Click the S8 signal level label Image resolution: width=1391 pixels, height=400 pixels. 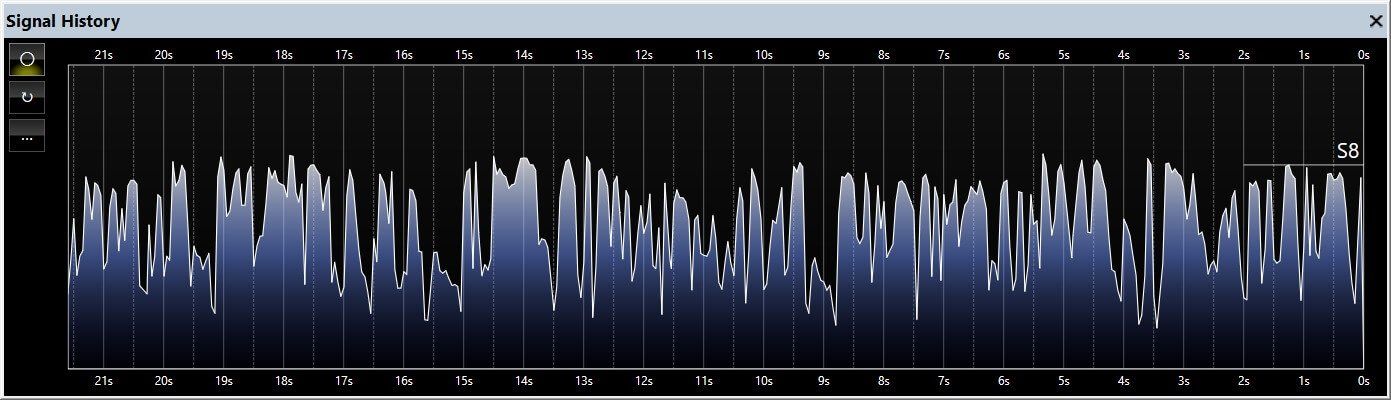tap(1348, 152)
